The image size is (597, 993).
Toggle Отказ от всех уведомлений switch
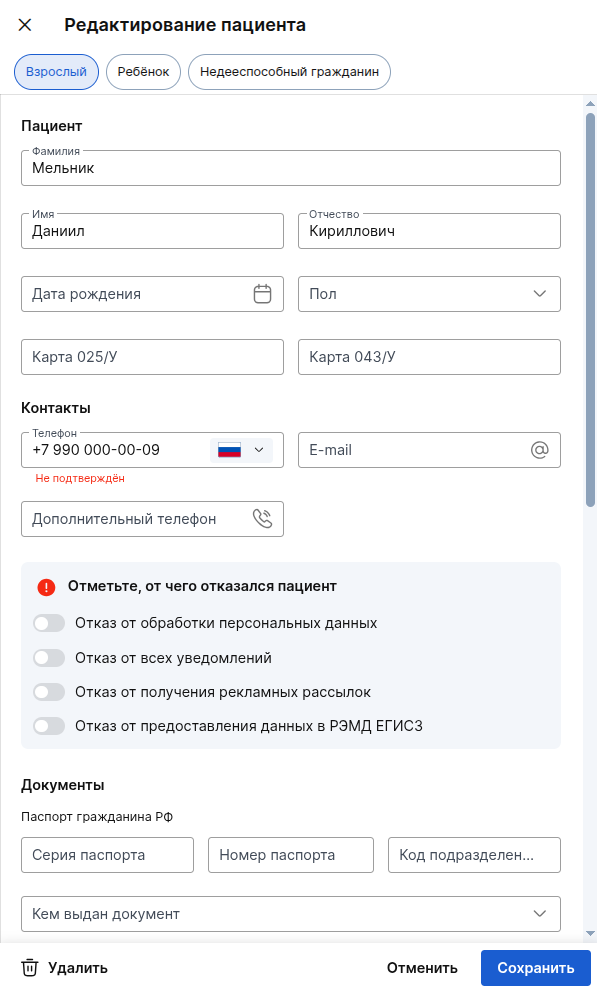49,657
